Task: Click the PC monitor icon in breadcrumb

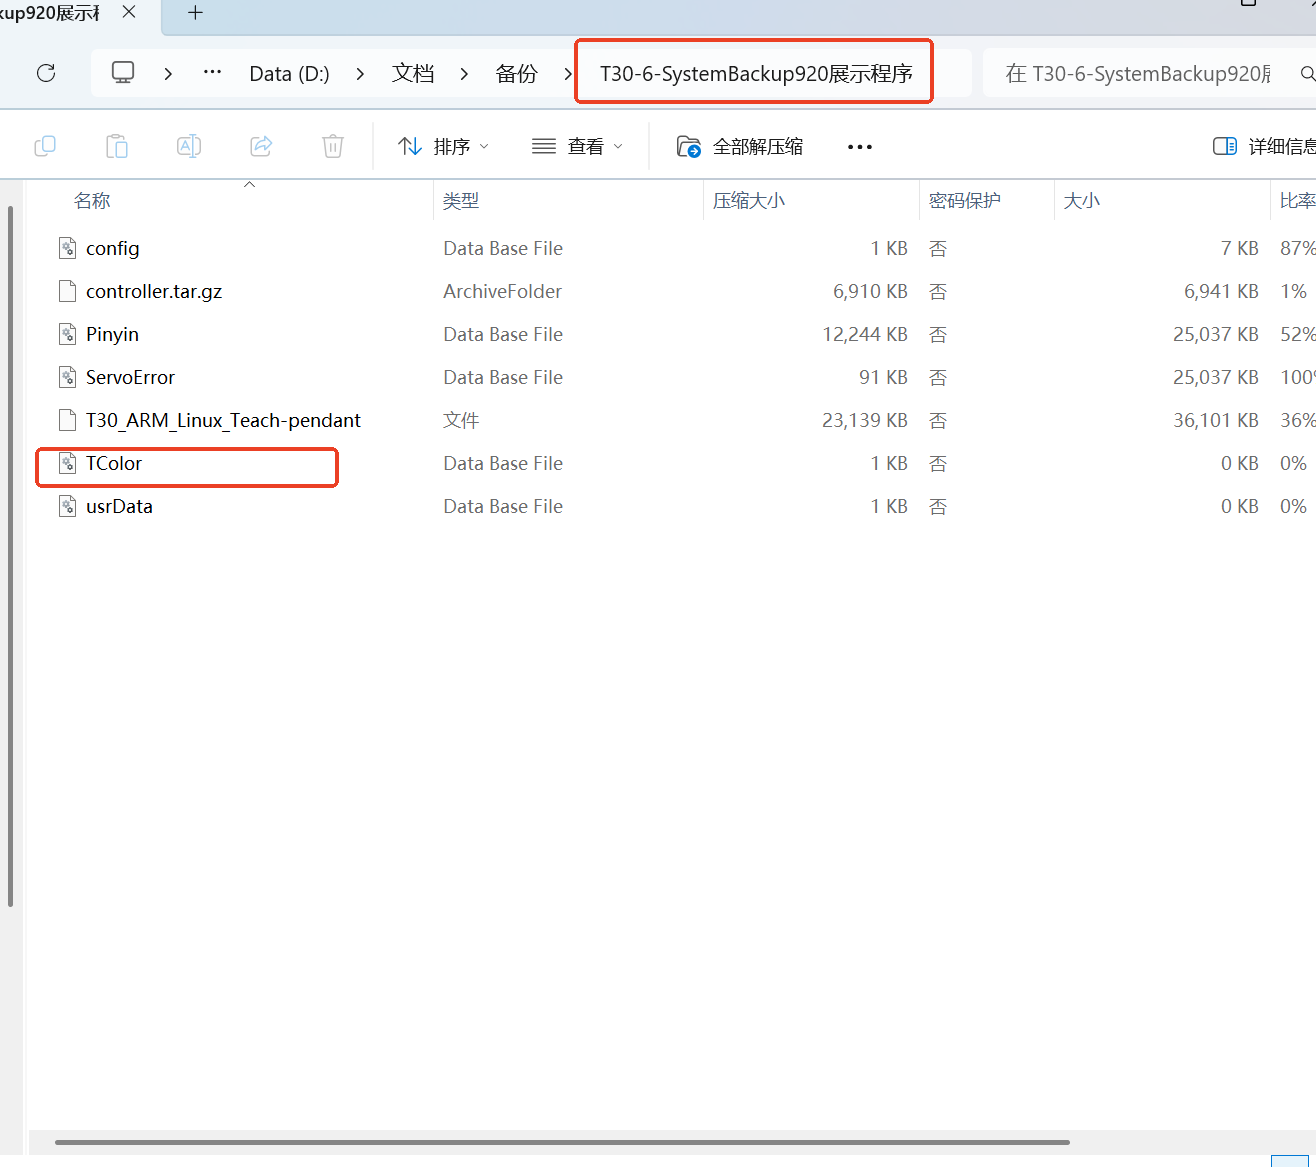Action: click(x=123, y=73)
